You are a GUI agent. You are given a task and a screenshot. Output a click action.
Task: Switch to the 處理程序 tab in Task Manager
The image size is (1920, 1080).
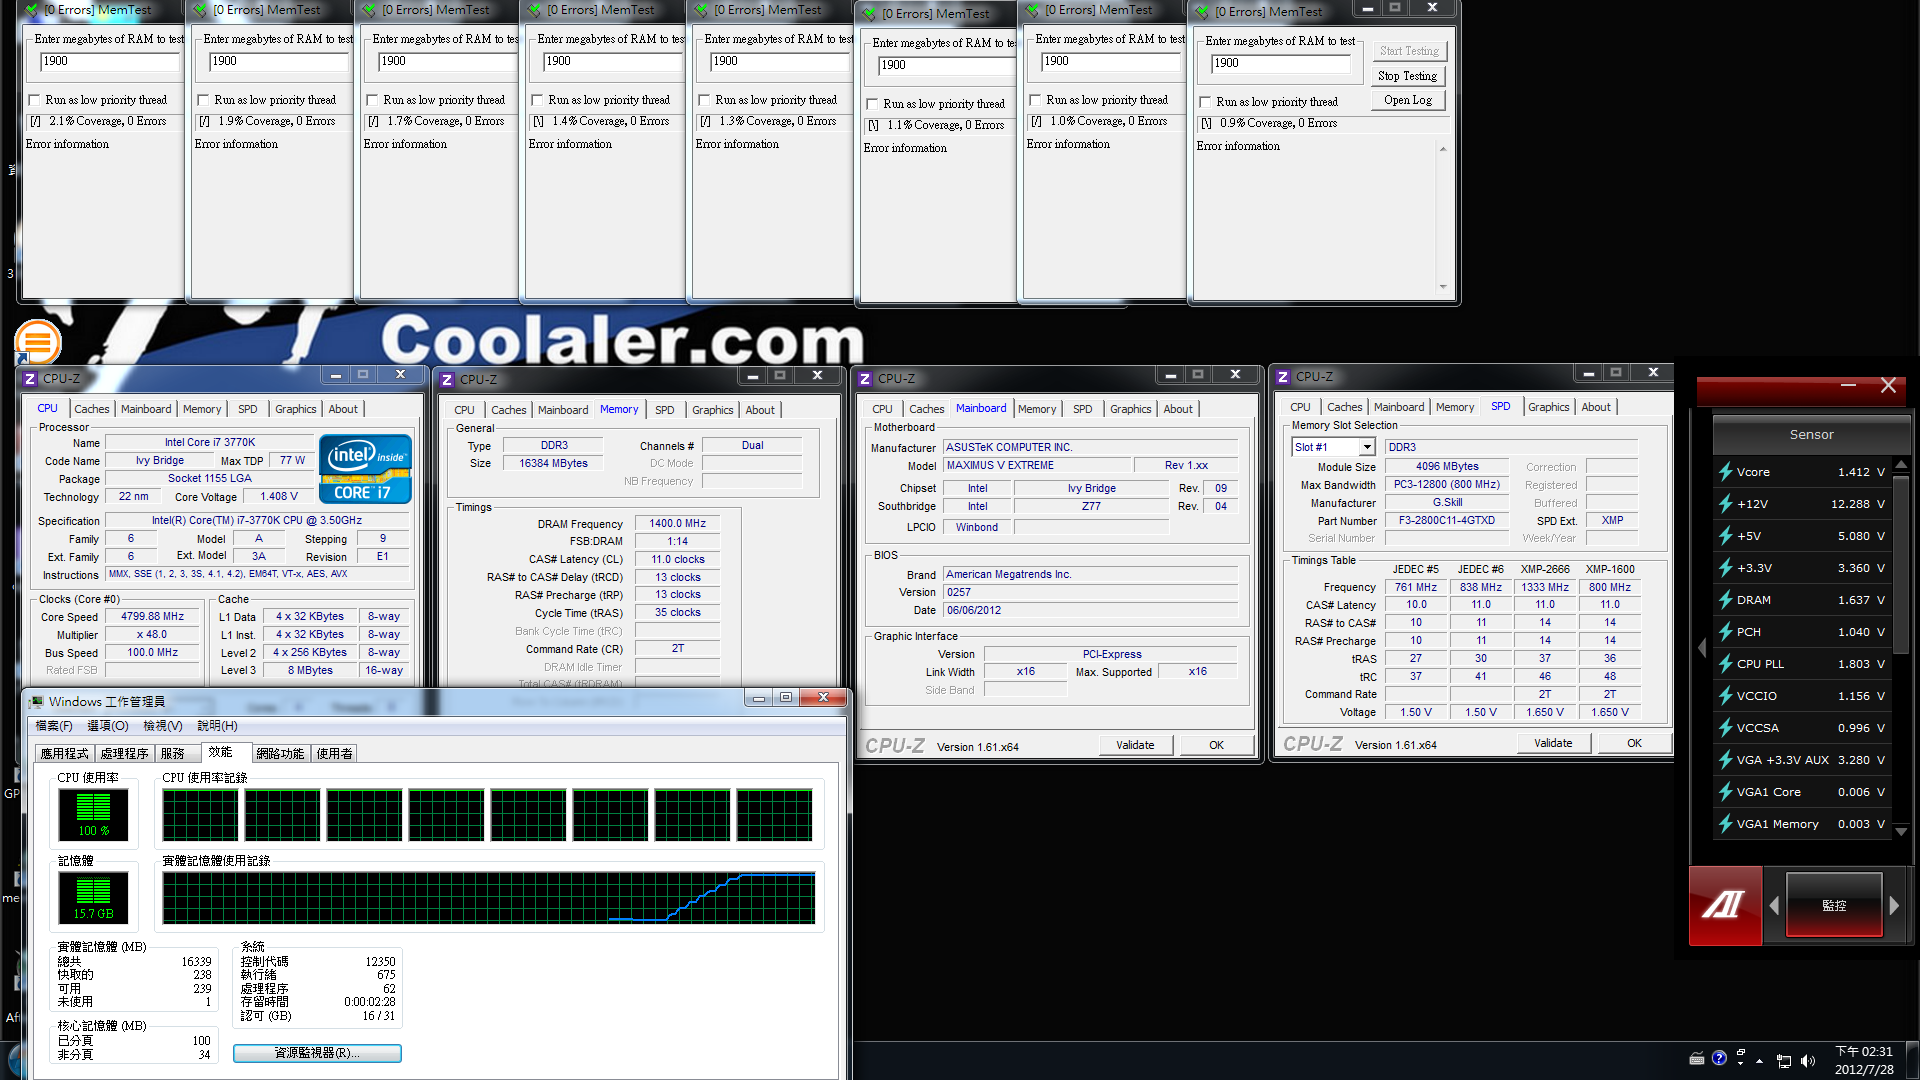[125, 754]
